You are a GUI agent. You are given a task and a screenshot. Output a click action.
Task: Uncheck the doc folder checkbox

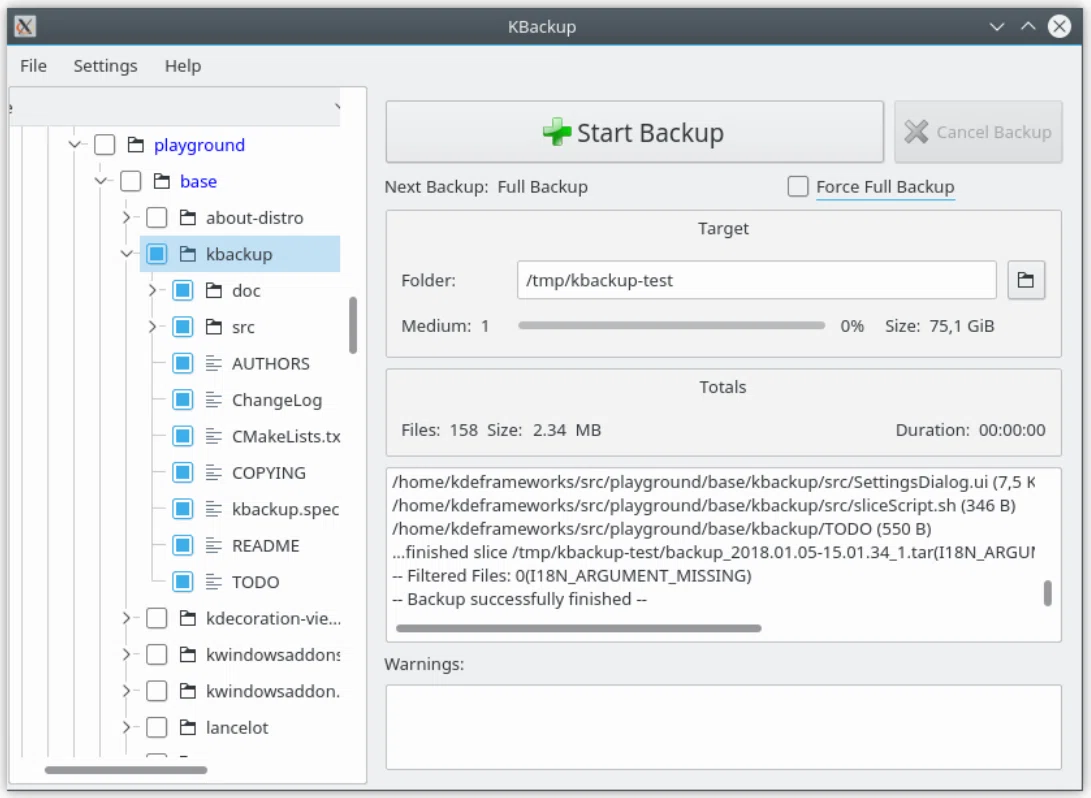[183, 291]
